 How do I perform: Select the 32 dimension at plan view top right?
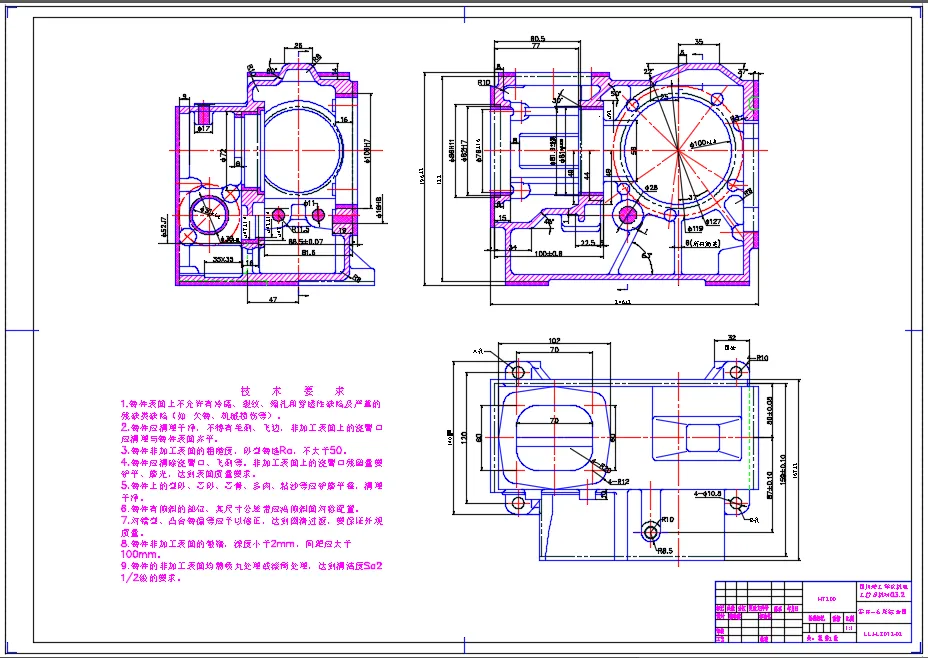732,338
